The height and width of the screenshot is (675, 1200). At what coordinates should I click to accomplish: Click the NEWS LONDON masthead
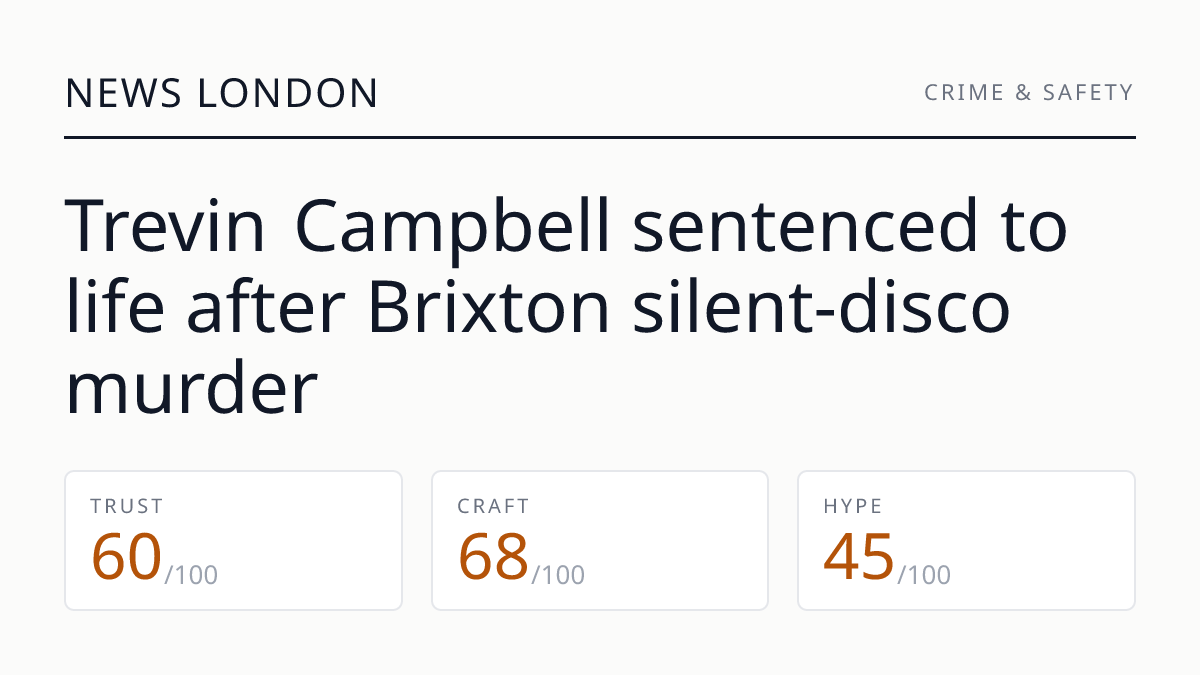coord(222,93)
